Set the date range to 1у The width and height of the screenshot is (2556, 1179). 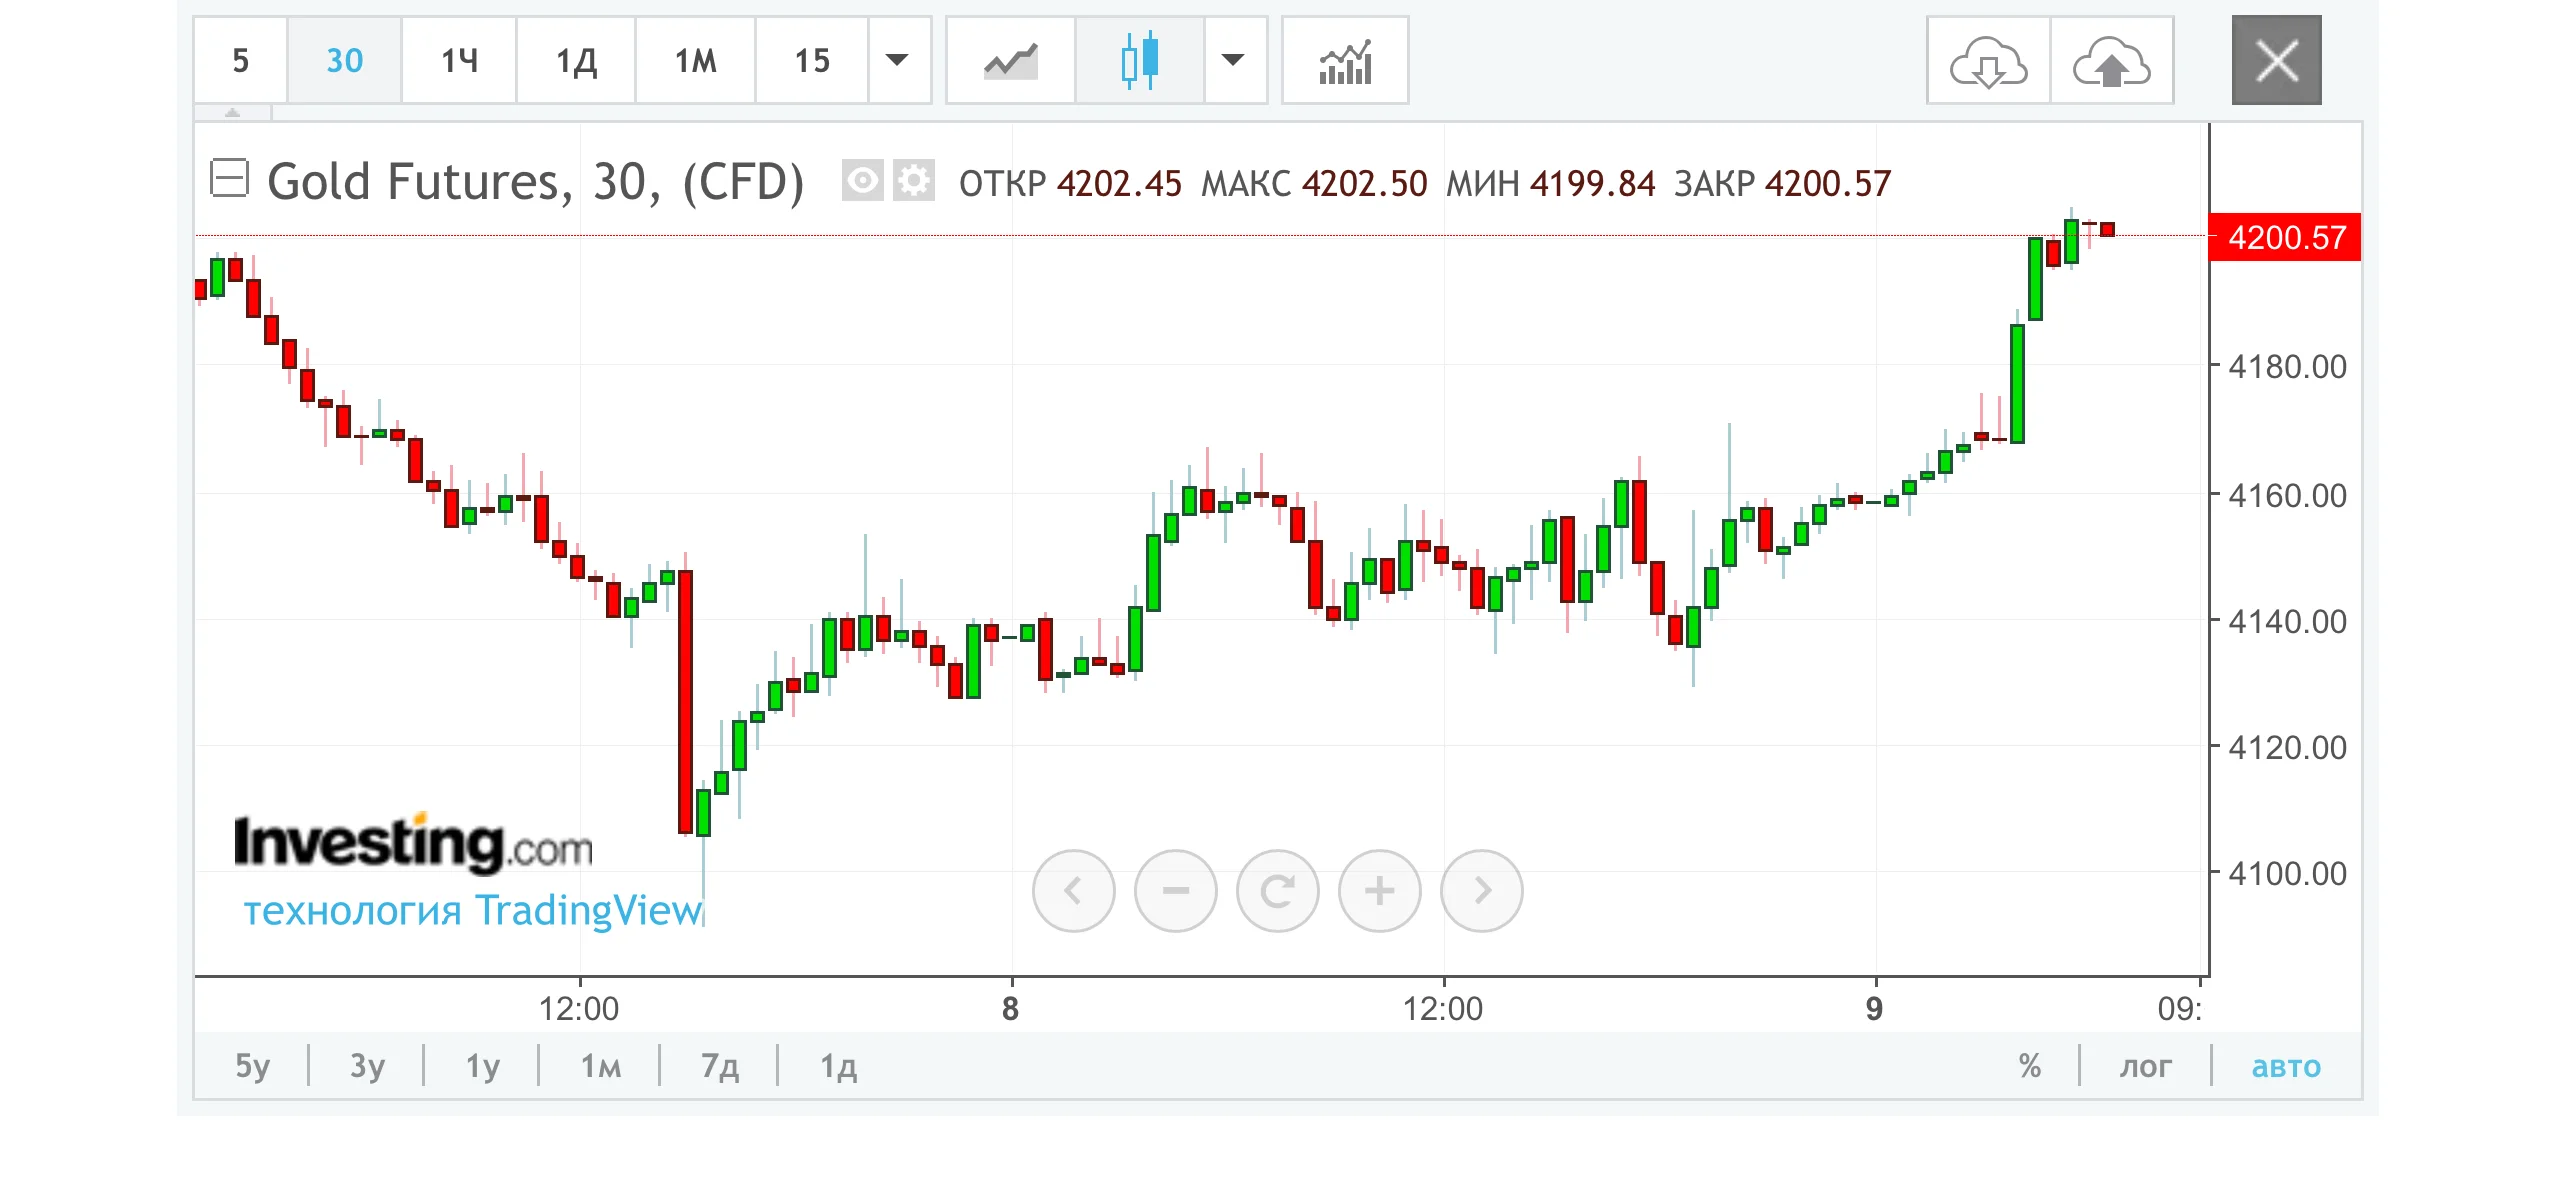point(482,1065)
